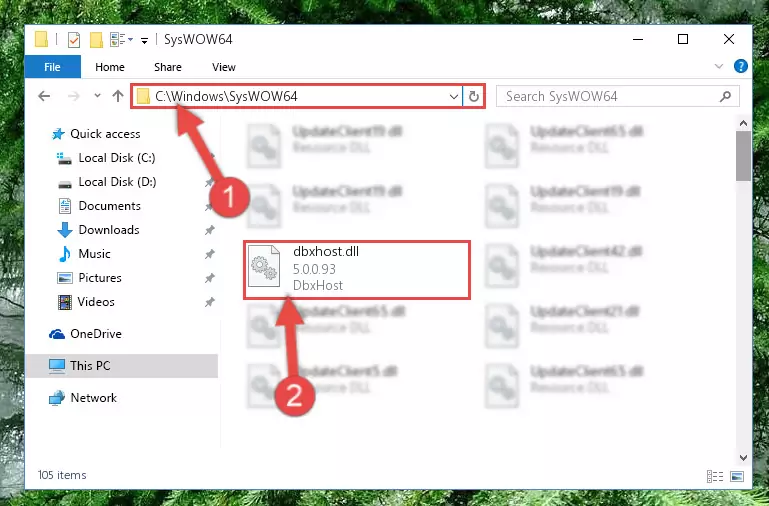Click the Documents page icon in sidebar
769x506 pixels.
65,206
